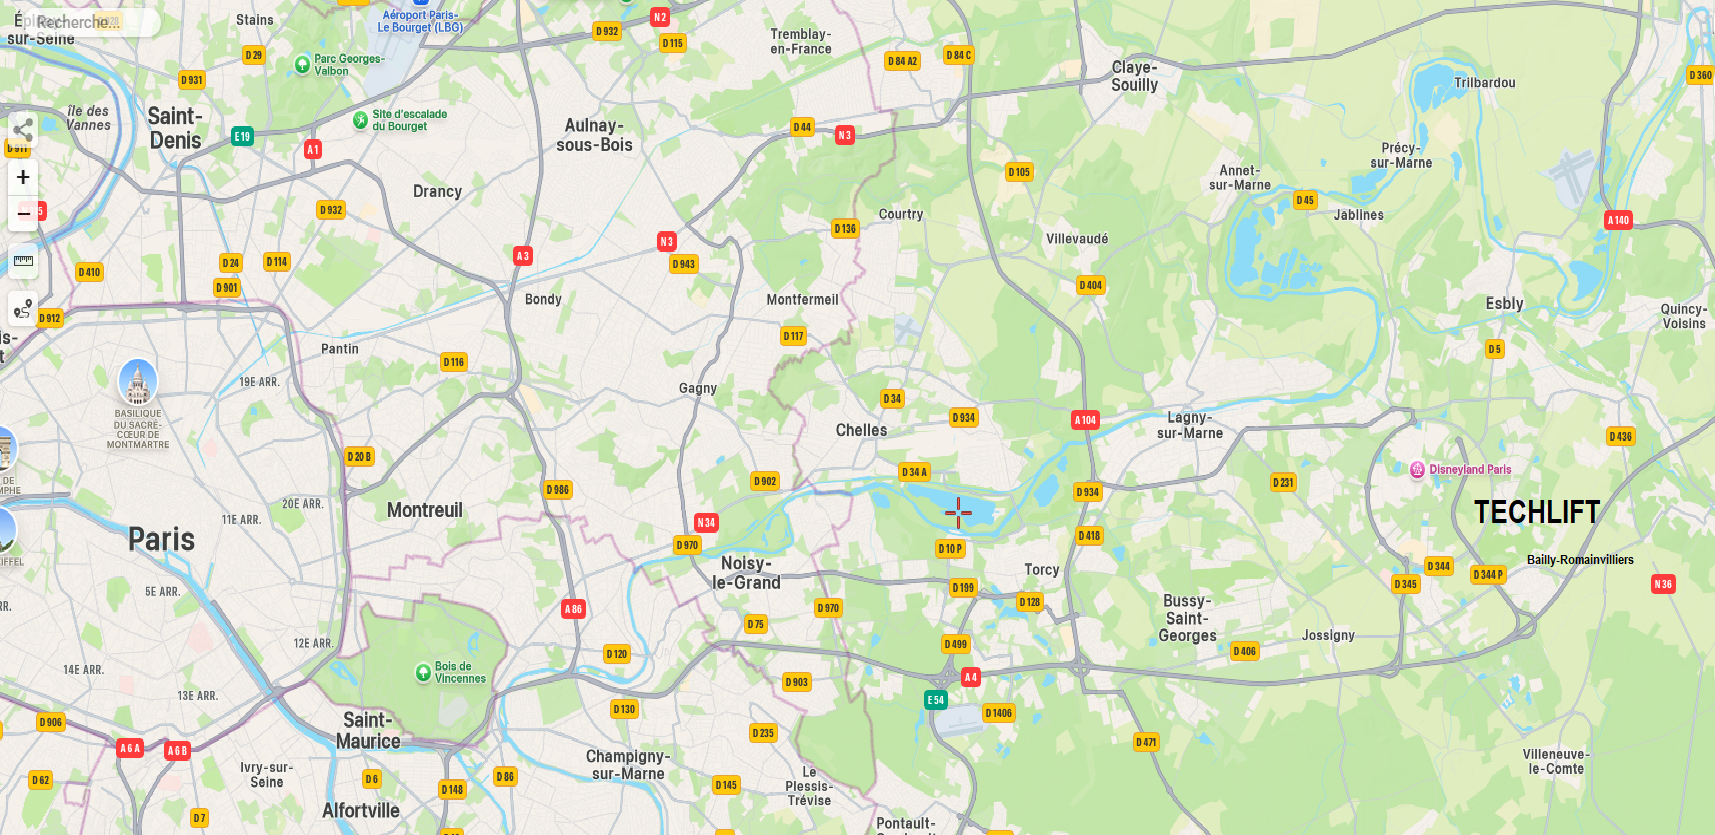The image size is (1715, 835).
Task: Select the Bois de Vincennes park marker
Action: click(423, 673)
